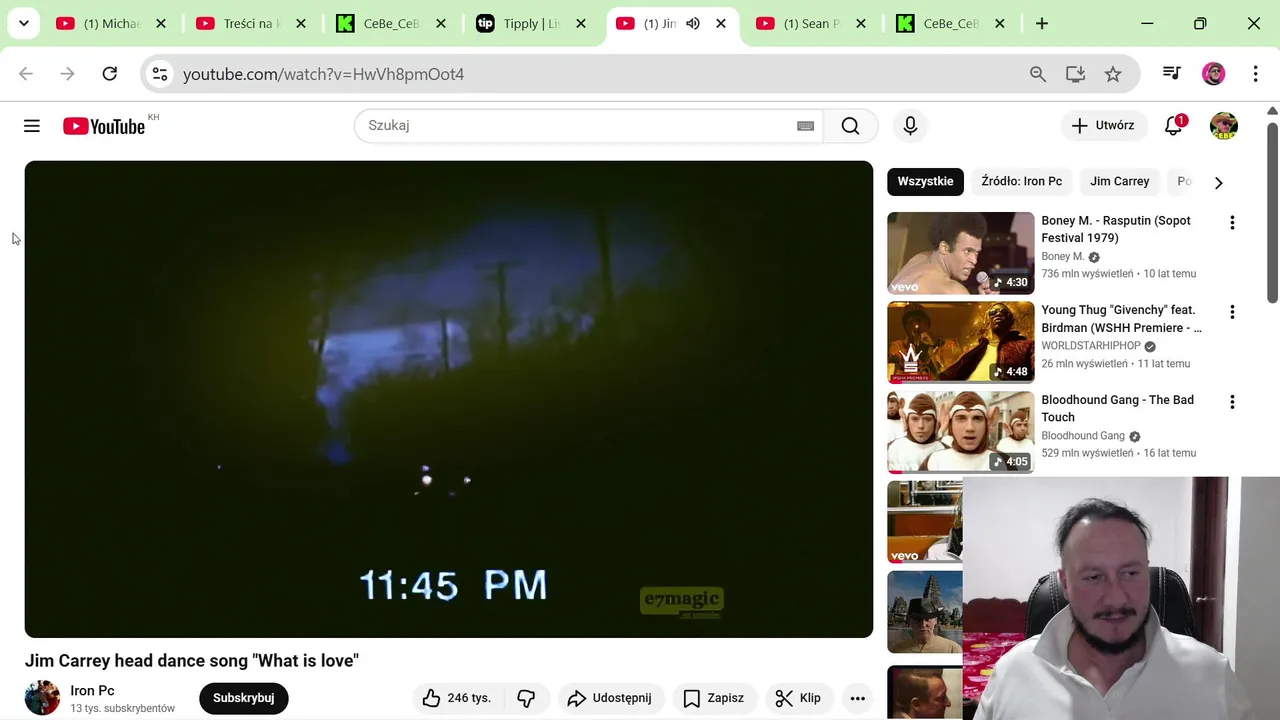The height and width of the screenshot is (720, 1280).
Task: Open the media control icon in the Chrome toolbar
Action: [x=1171, y=74]
